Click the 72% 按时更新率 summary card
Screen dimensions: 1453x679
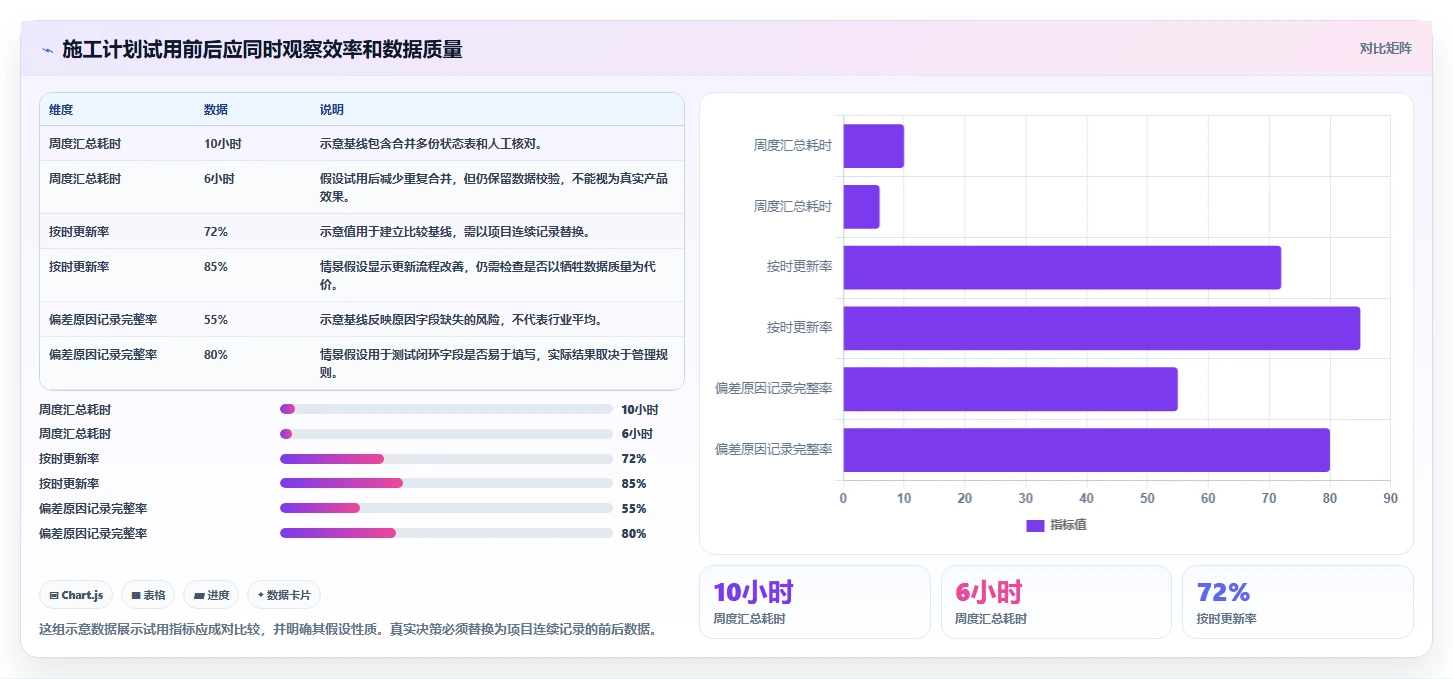[1298, 602]
